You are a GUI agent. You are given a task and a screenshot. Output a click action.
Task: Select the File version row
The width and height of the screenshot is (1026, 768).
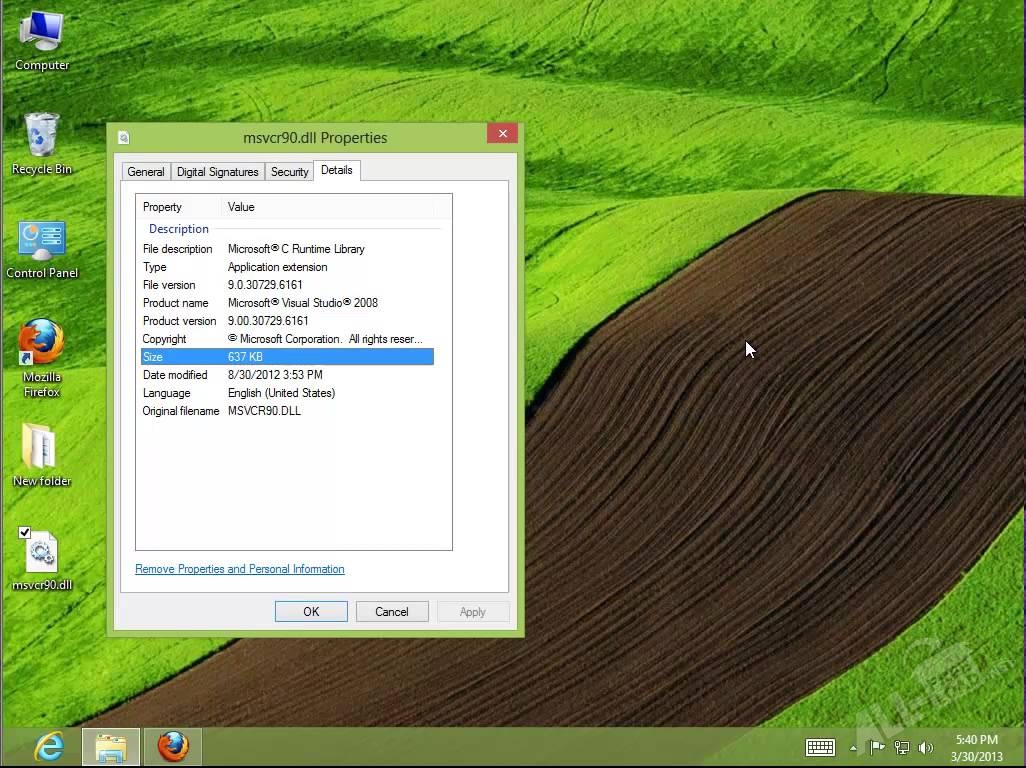287,285
